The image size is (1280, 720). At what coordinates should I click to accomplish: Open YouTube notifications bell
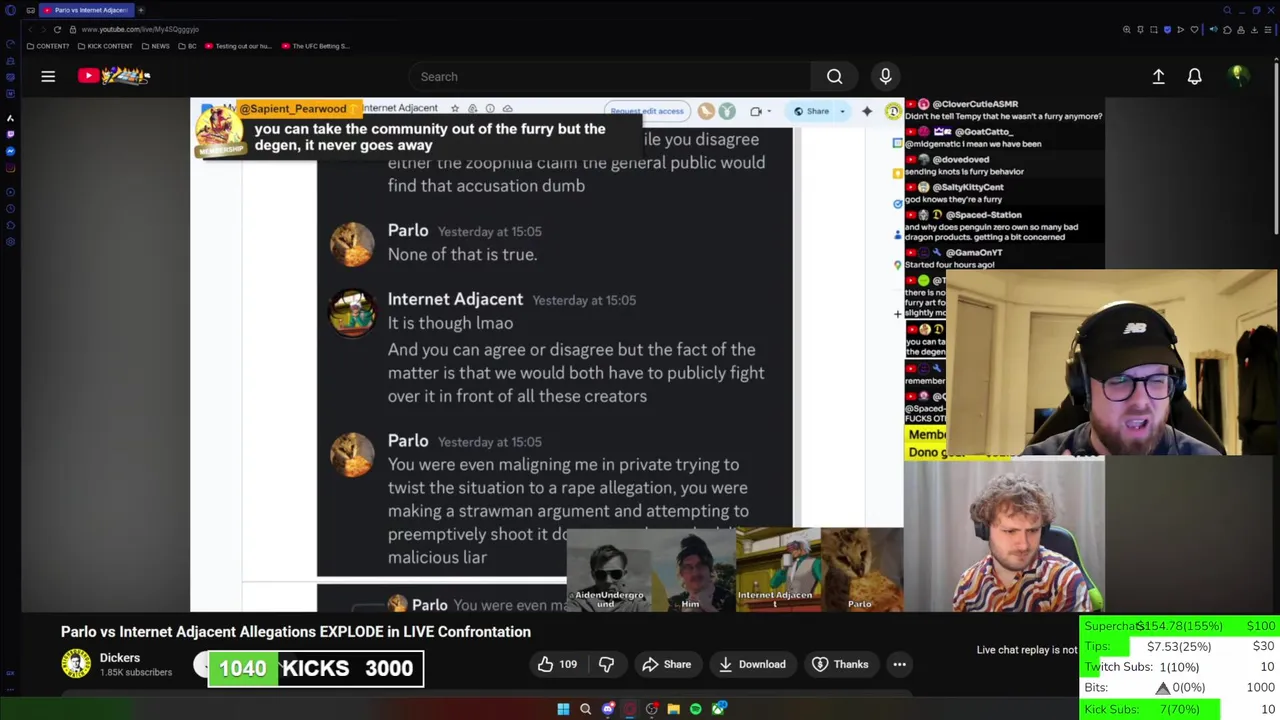point(1194,76)
